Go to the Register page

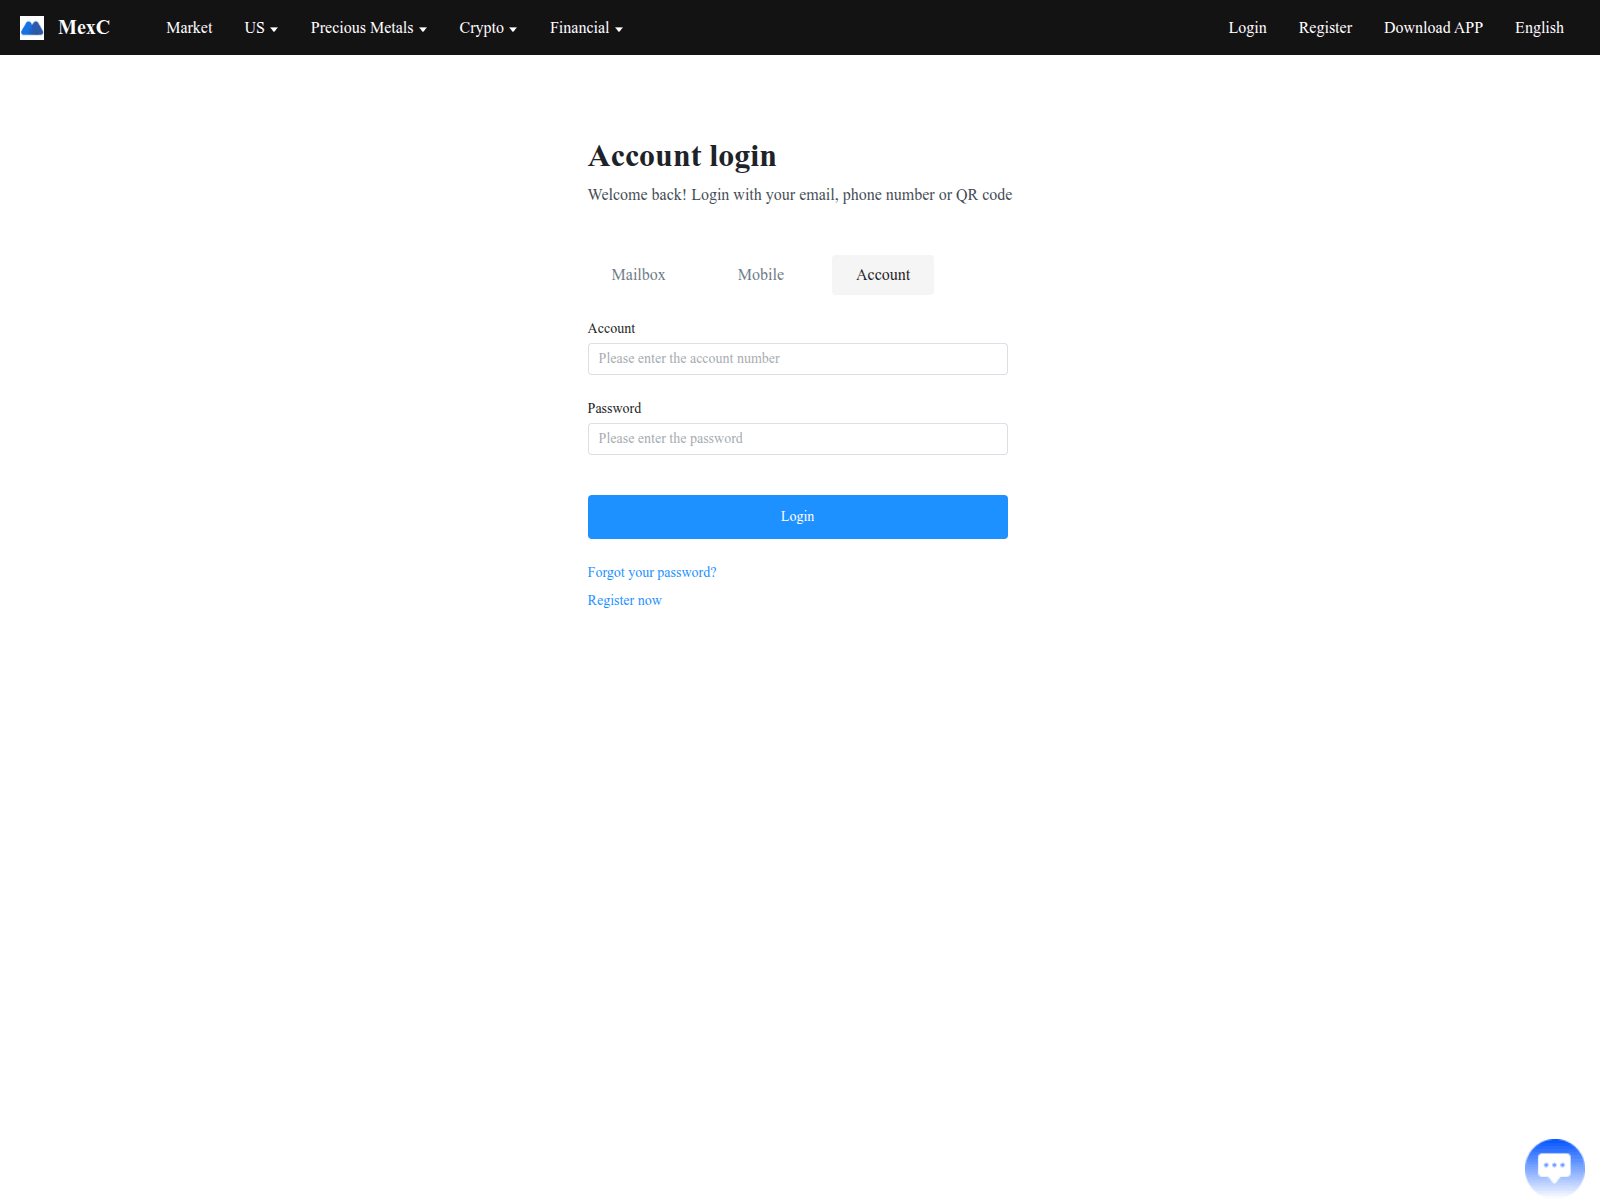click(x=1325, y=27)
